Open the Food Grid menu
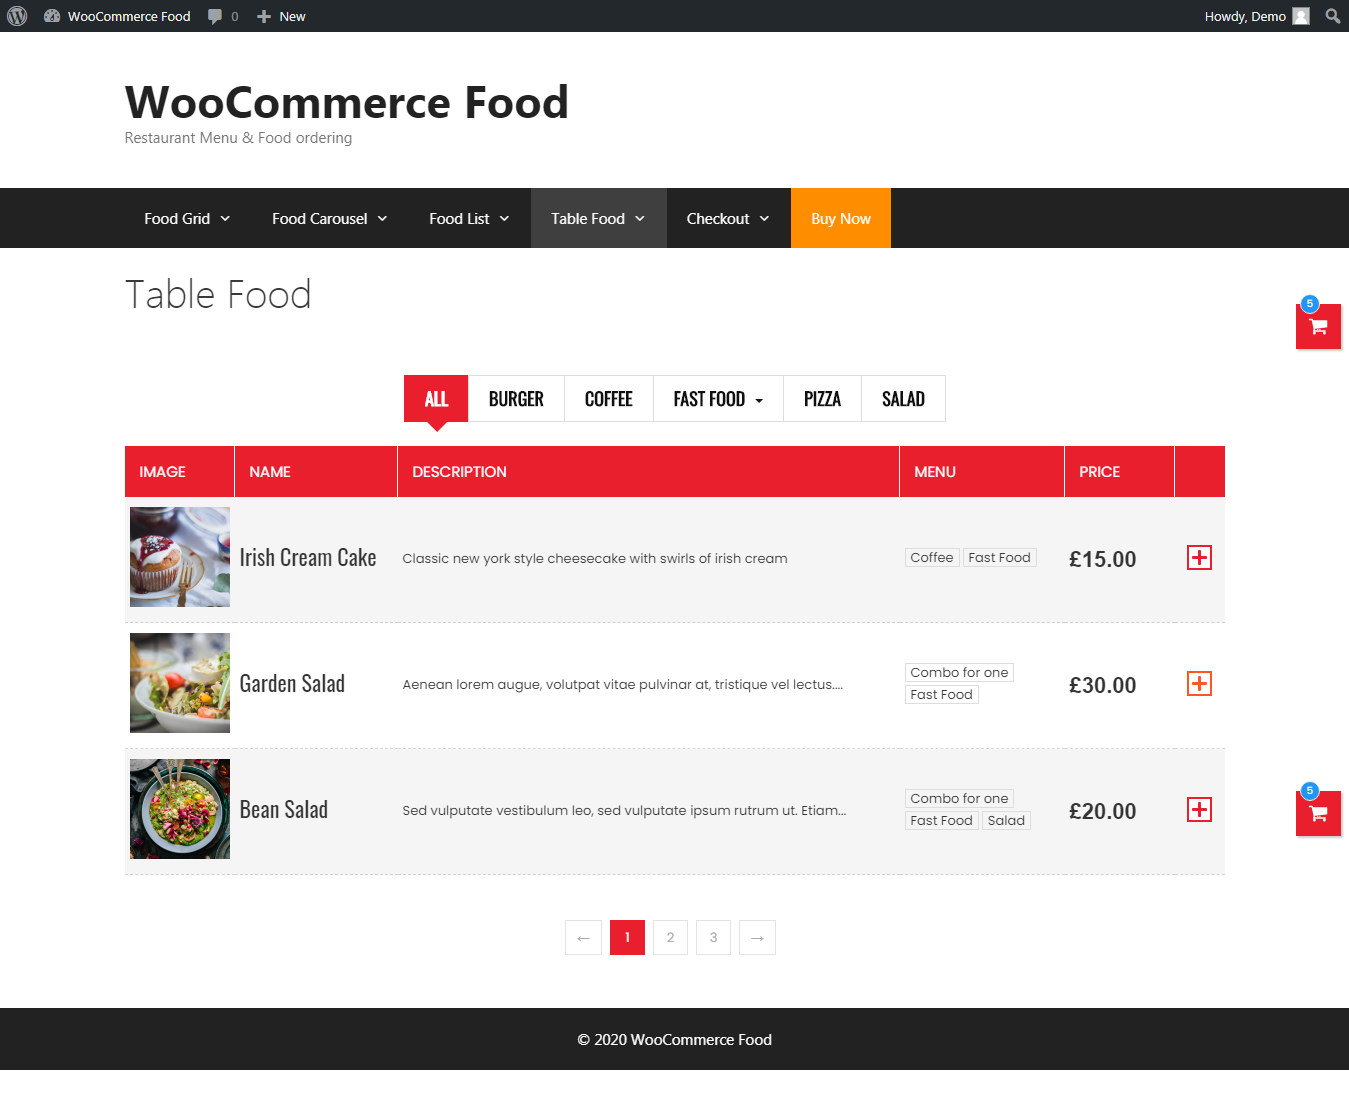Screen dimensions: 1349x1095 coord(185,218)
